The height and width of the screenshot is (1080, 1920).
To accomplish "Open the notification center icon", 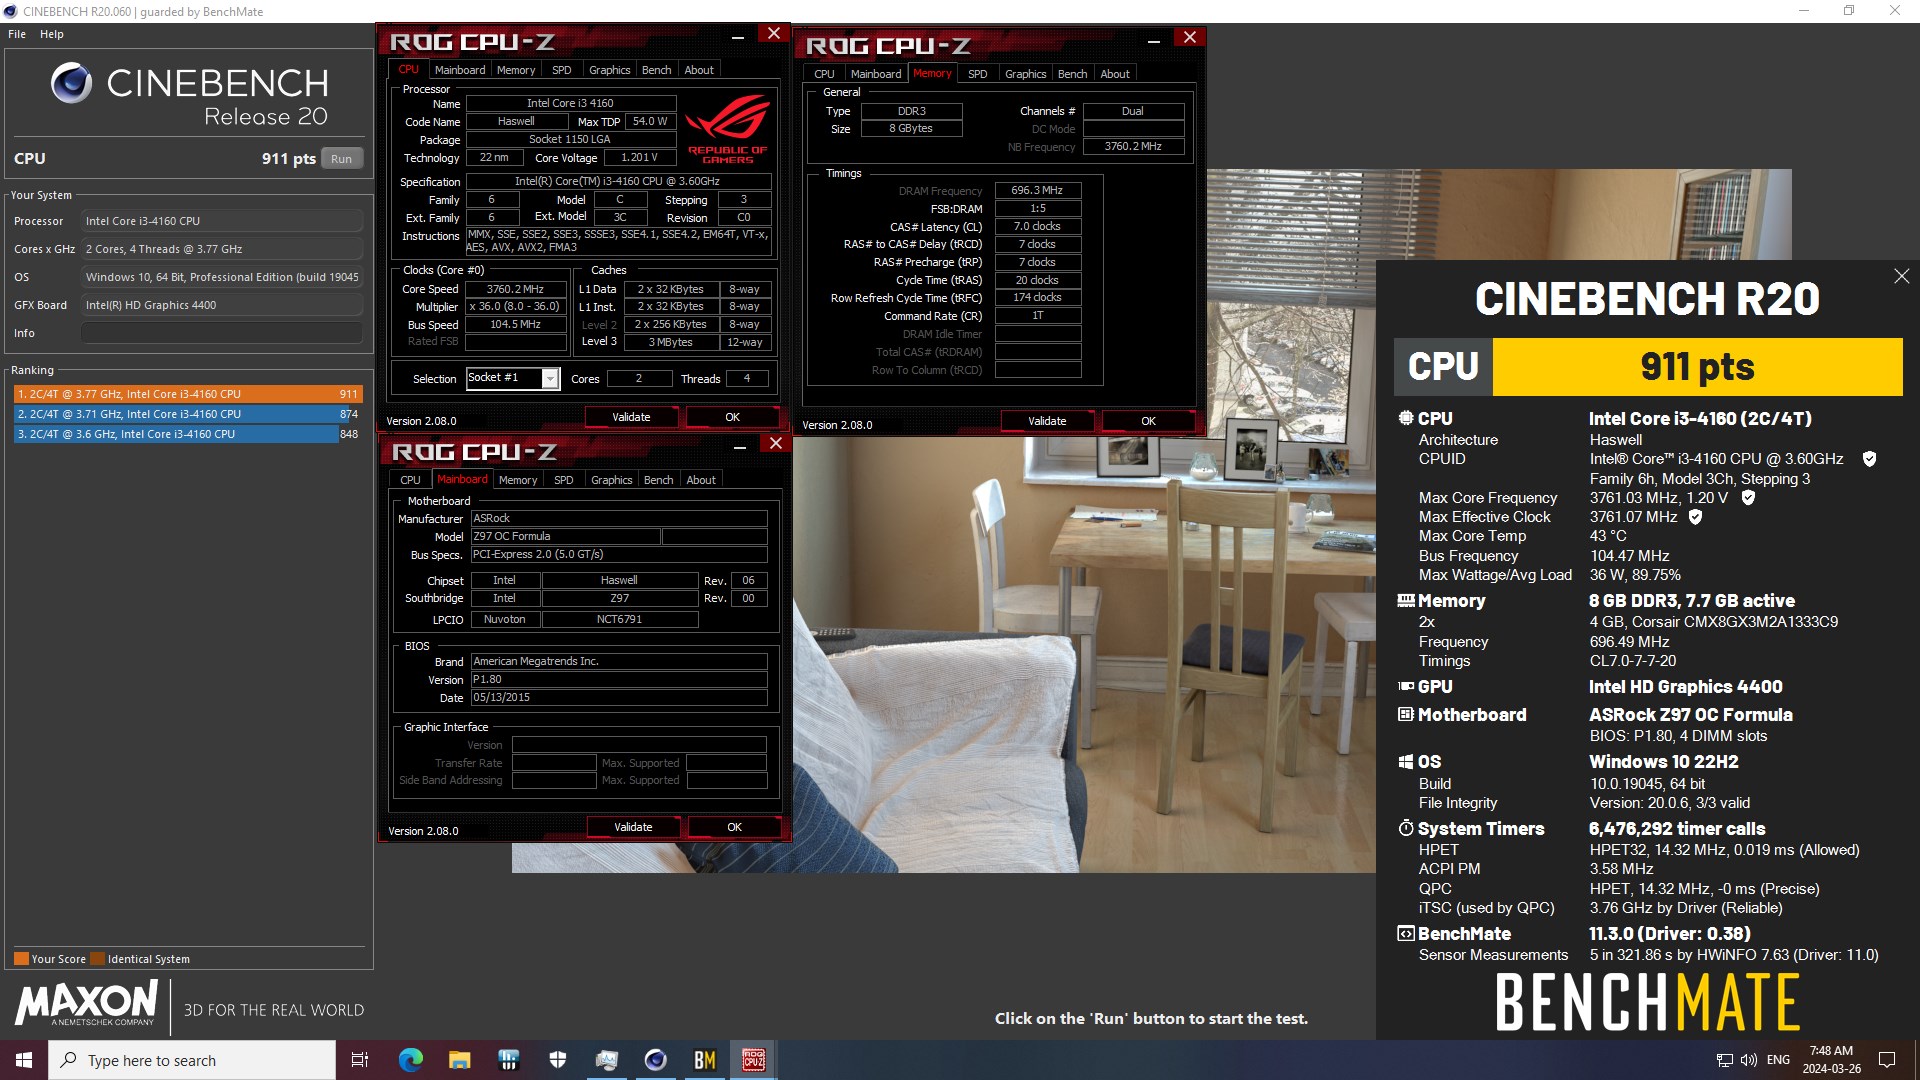I will click(x=1887, y=1060).
